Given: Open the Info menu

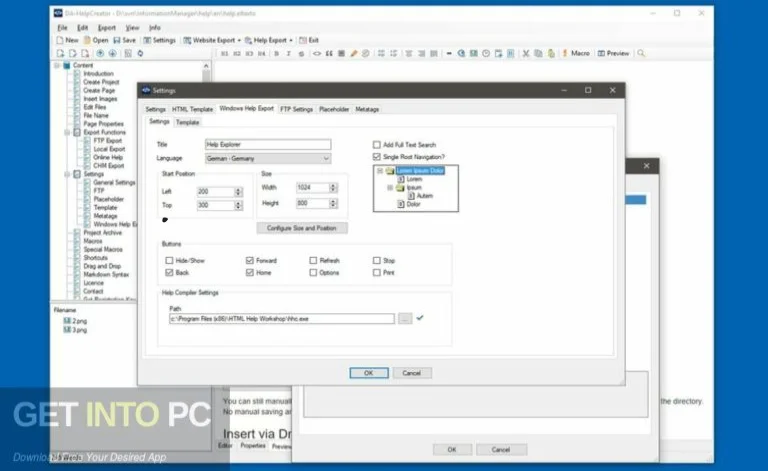Looking at the screenshot, I should click(155, 27).
